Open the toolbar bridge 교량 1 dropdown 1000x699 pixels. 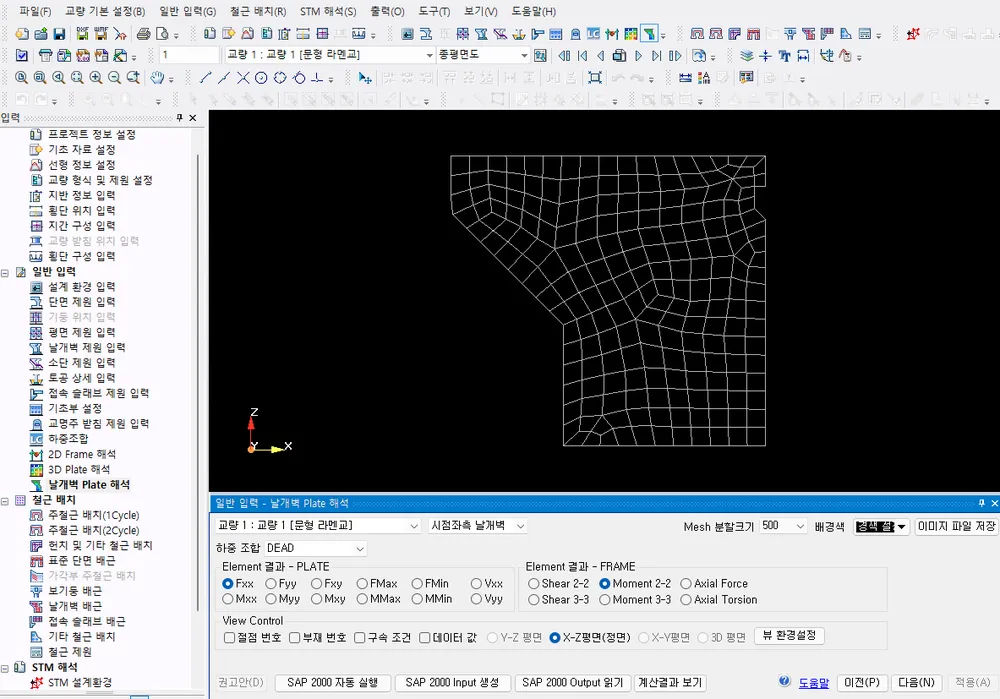(330, 55)
